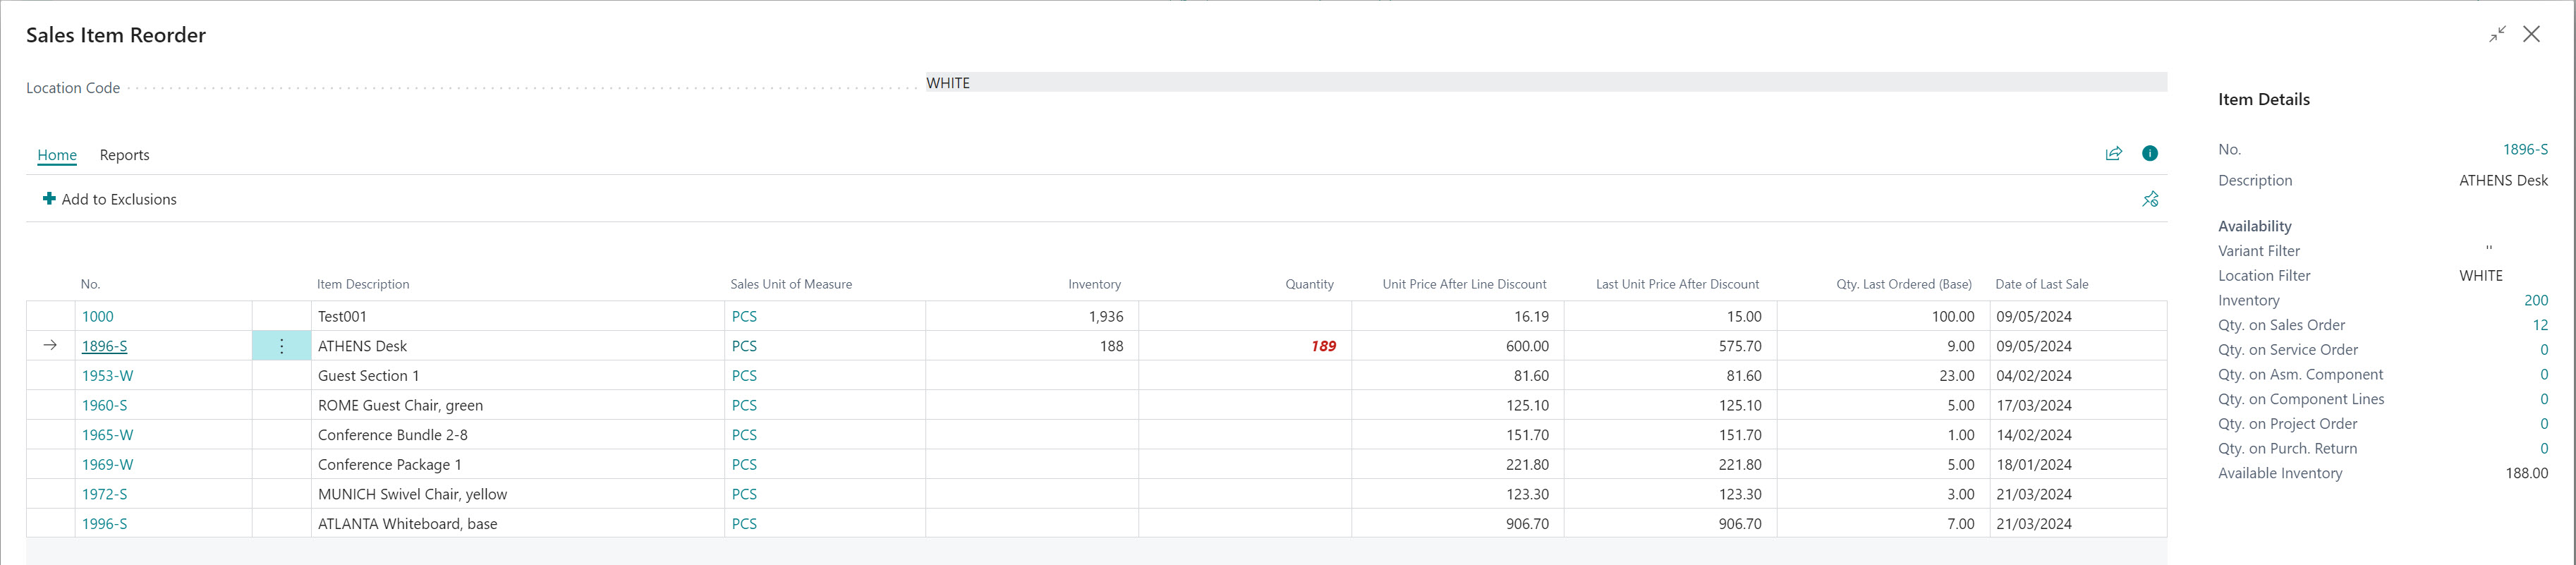Viewport: 2576px width, 565px height.
Task: Open Qty. on Sales Order value 12
Action: [2539, 325]
